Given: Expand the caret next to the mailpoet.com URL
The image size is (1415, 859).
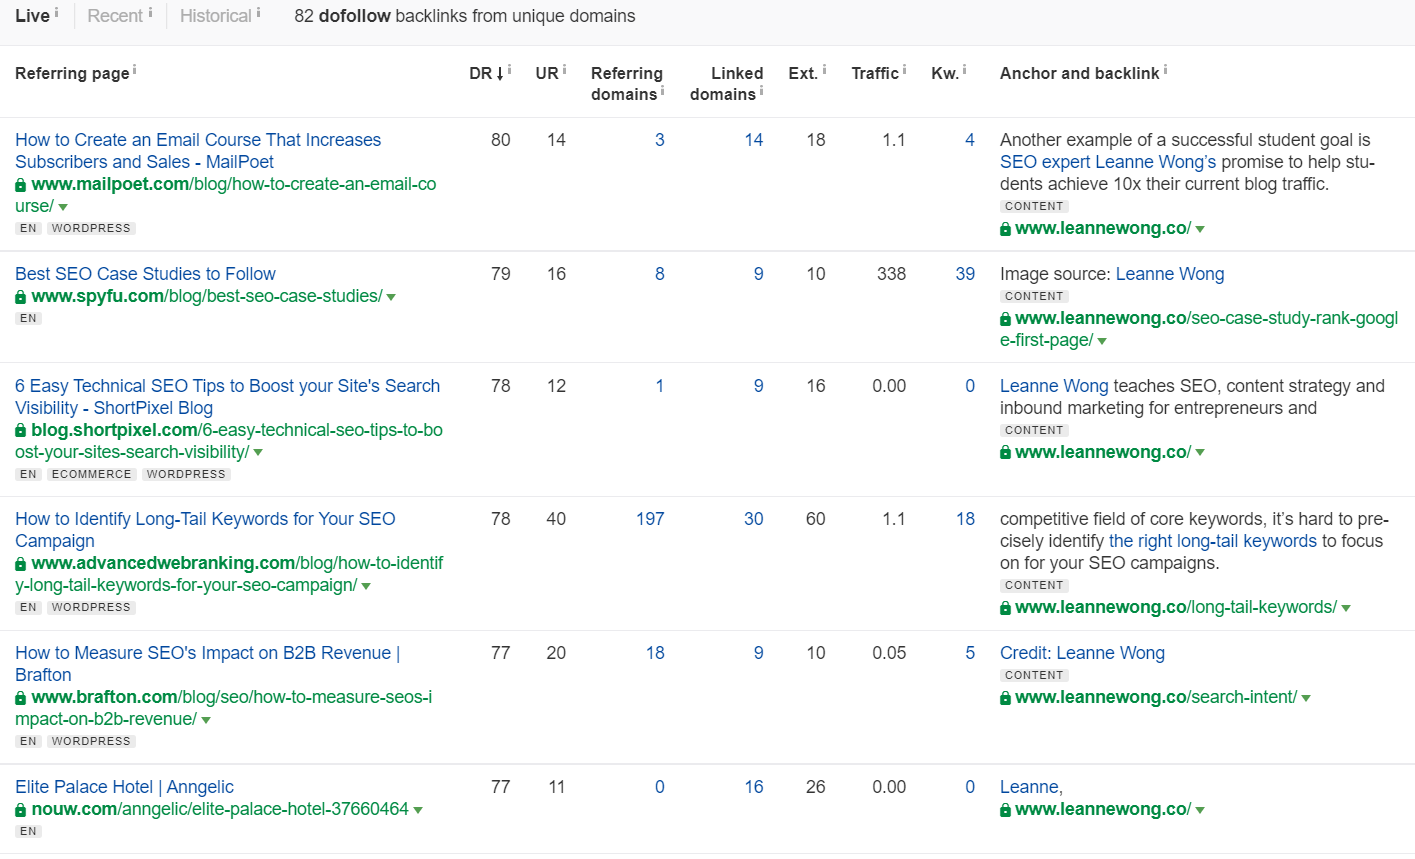Looking at the screenshot, I should coord(63,206).
